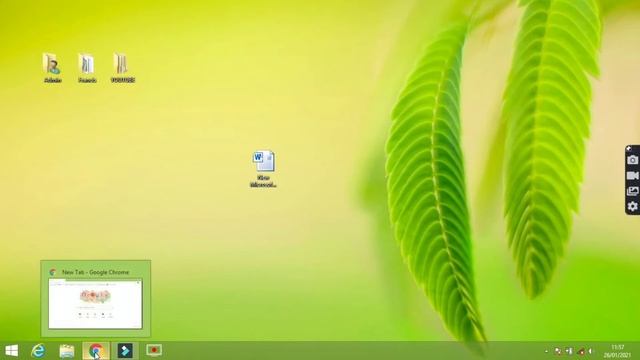Open the Filmora app in the taskbar
This screenshot has height=360, width=640.
tap(125, 351)
